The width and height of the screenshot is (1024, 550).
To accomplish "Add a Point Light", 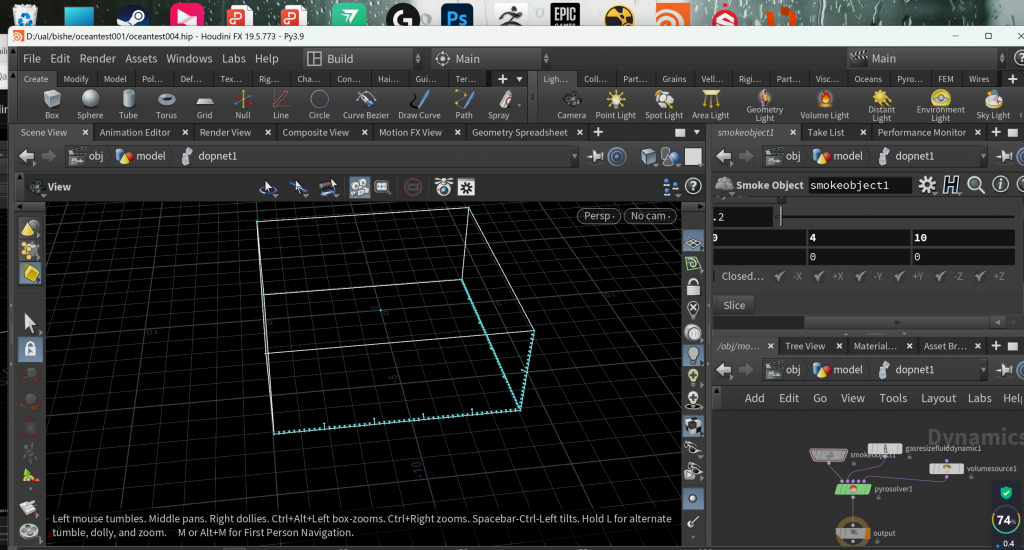I will pyautogui.click(x=615, y=105).
